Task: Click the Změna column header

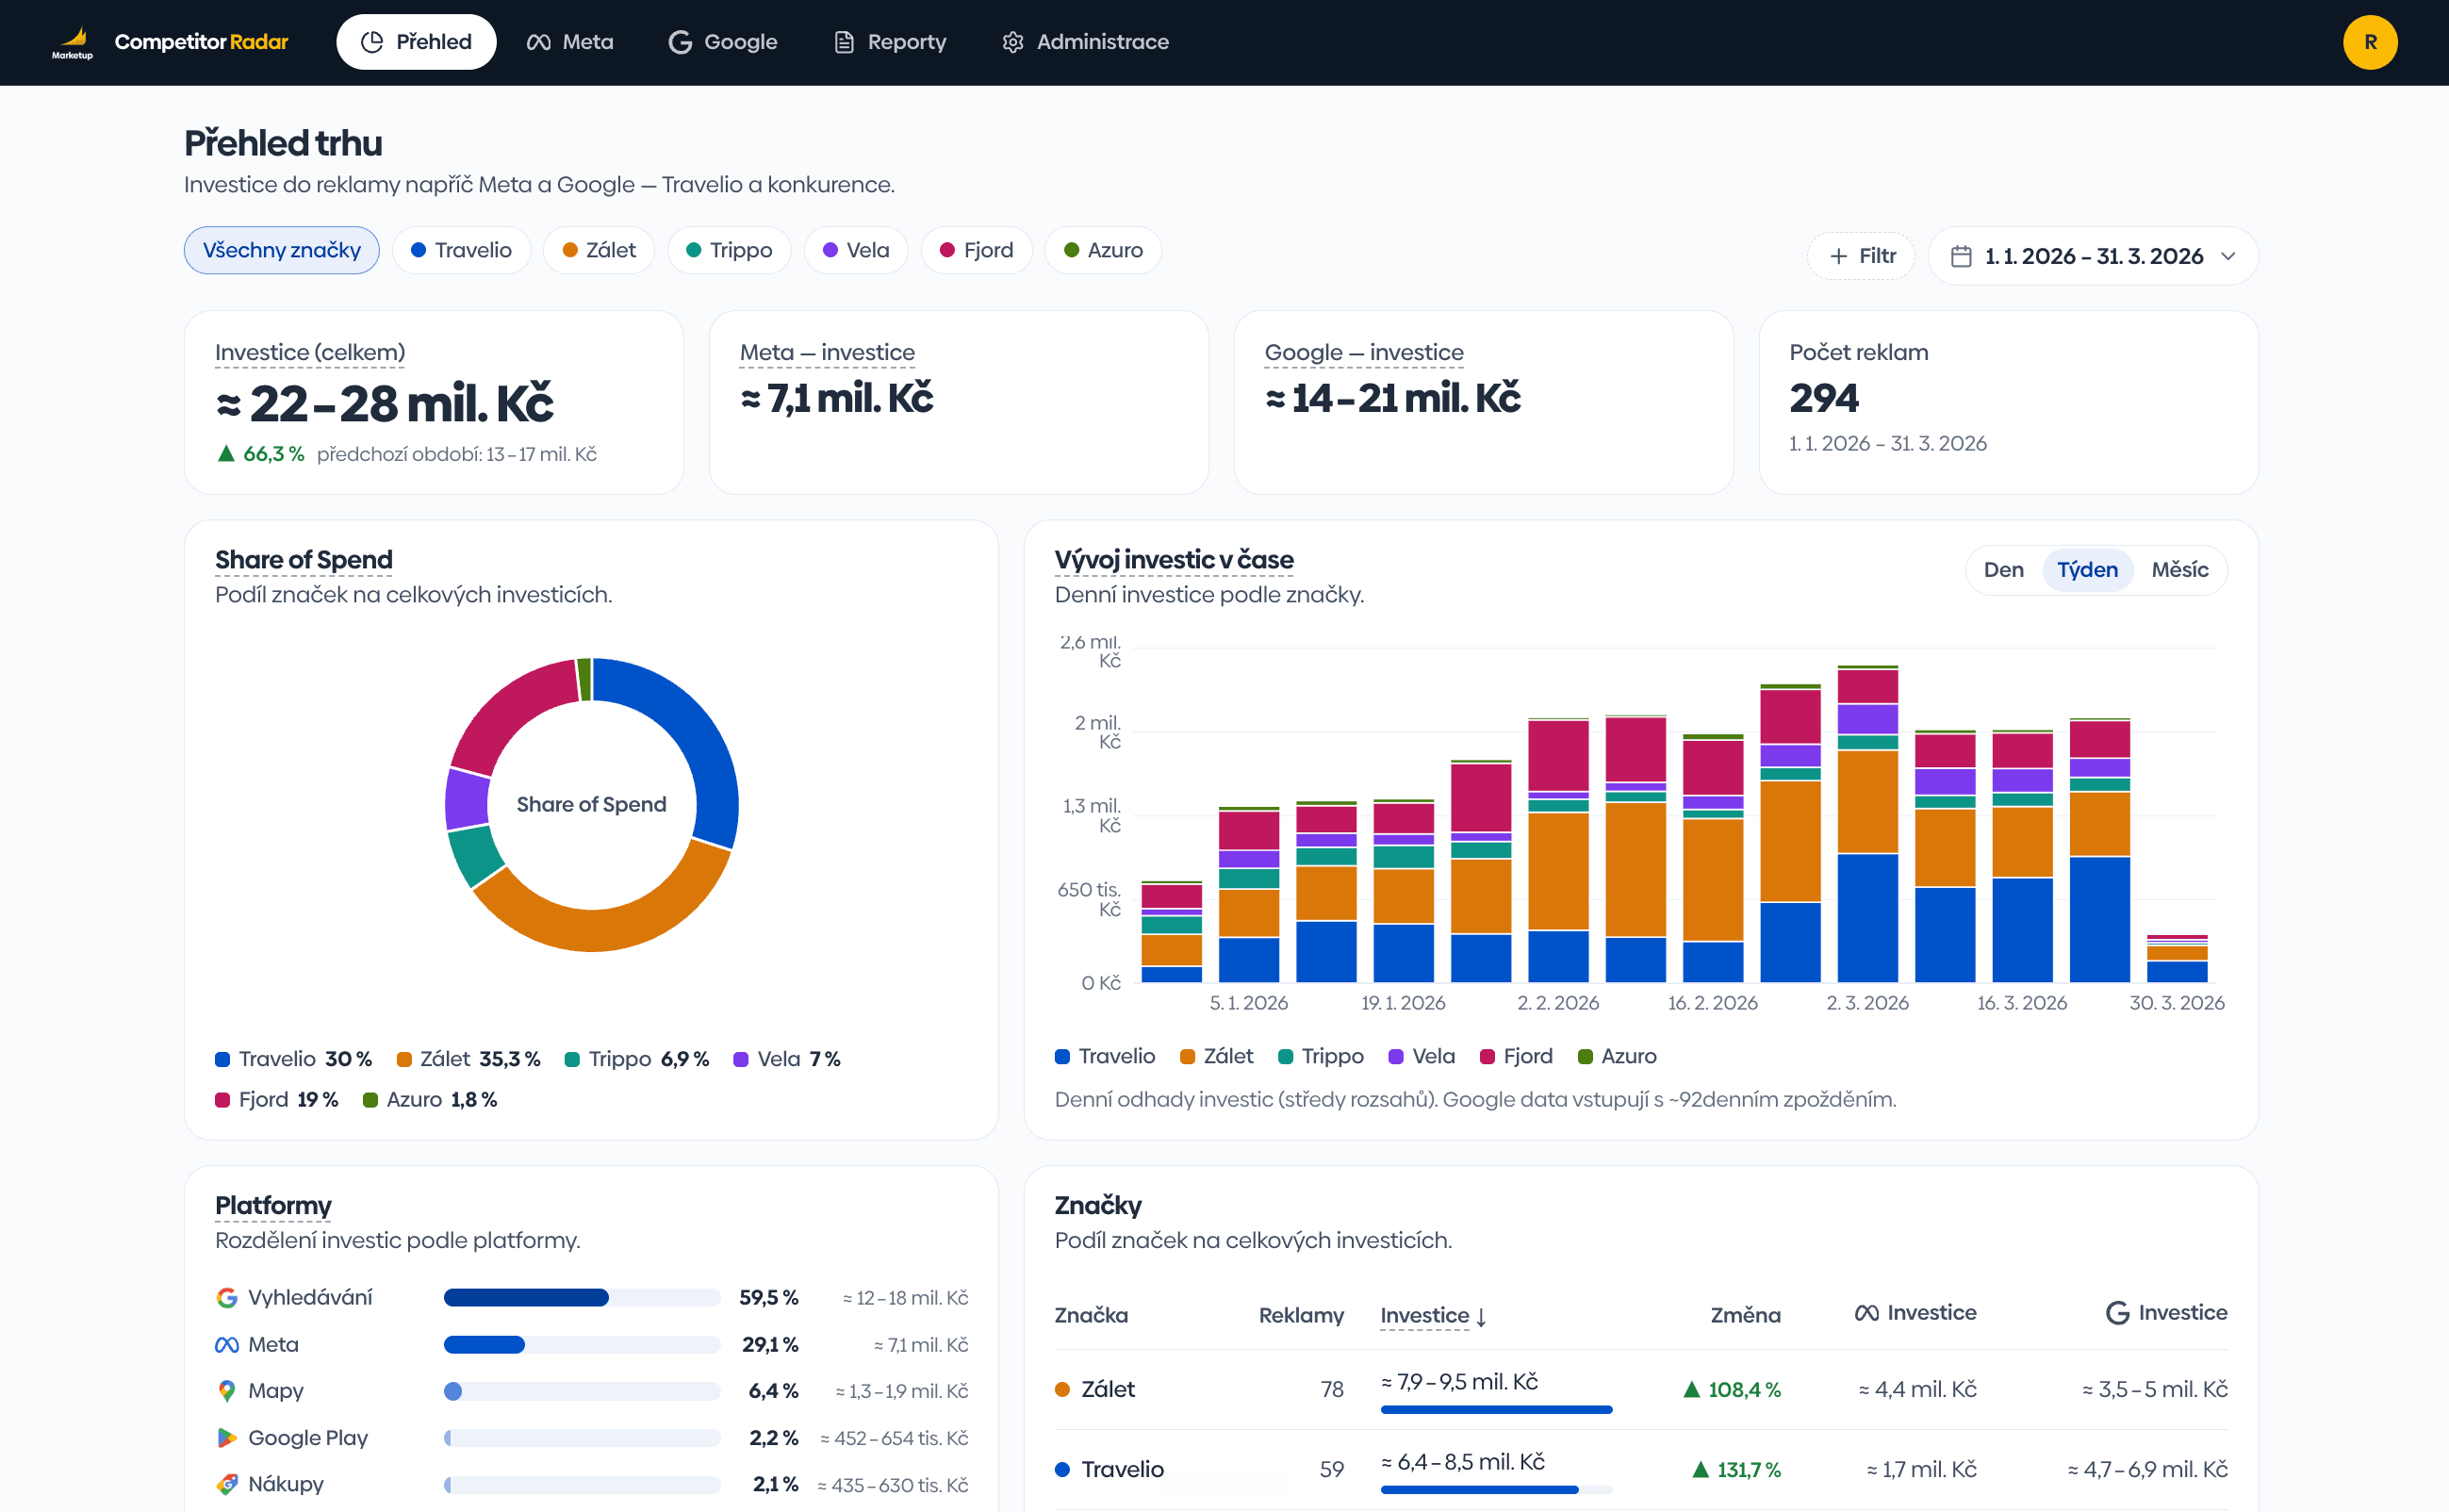Action: click(x=1745, y=1316)
